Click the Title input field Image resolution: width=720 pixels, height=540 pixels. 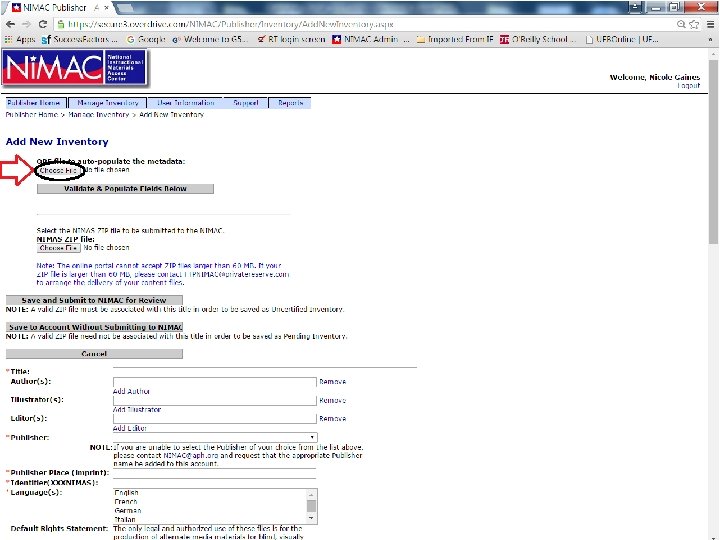click(265, 372)
